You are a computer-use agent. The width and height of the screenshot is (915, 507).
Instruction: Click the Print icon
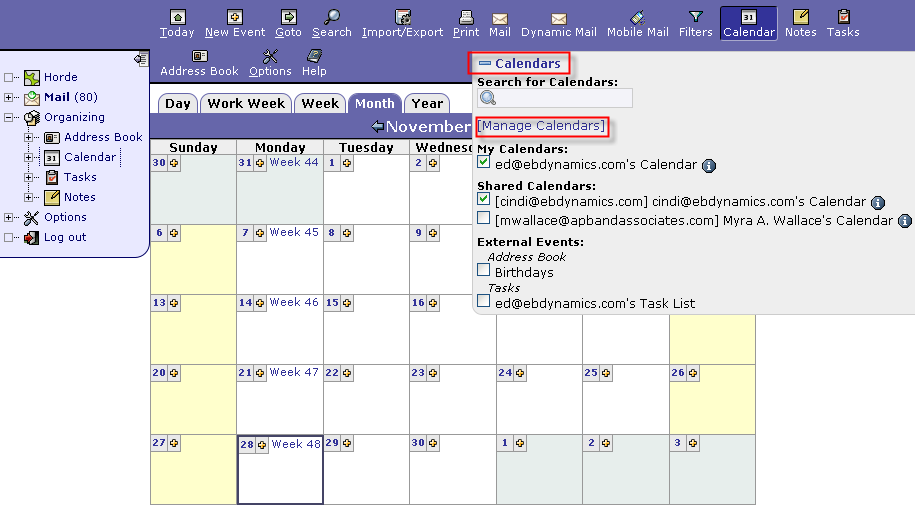point(466,17)
